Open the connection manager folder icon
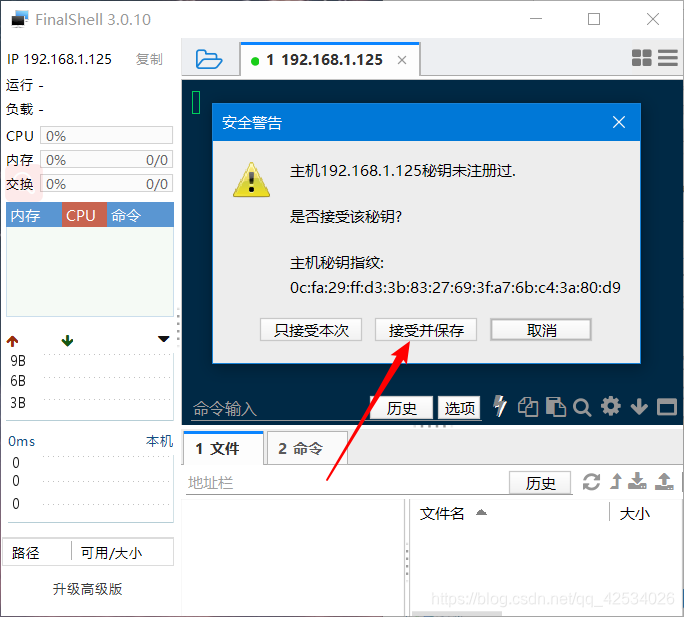The height and width of the screenshot is (617, 684). [209, 59]
